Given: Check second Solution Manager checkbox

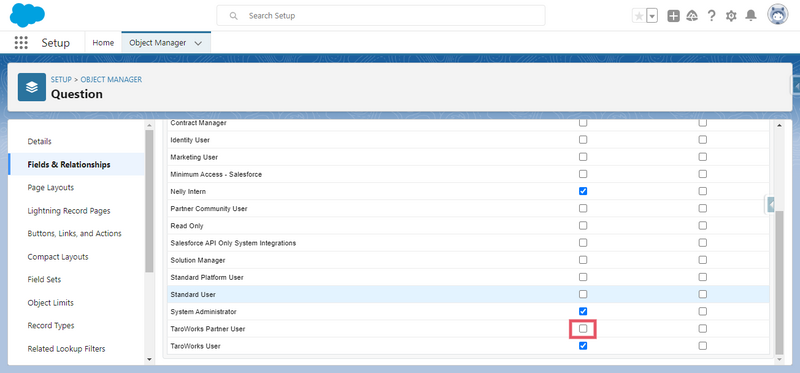Looking at the screenshot, I should (x=703, y=260).
